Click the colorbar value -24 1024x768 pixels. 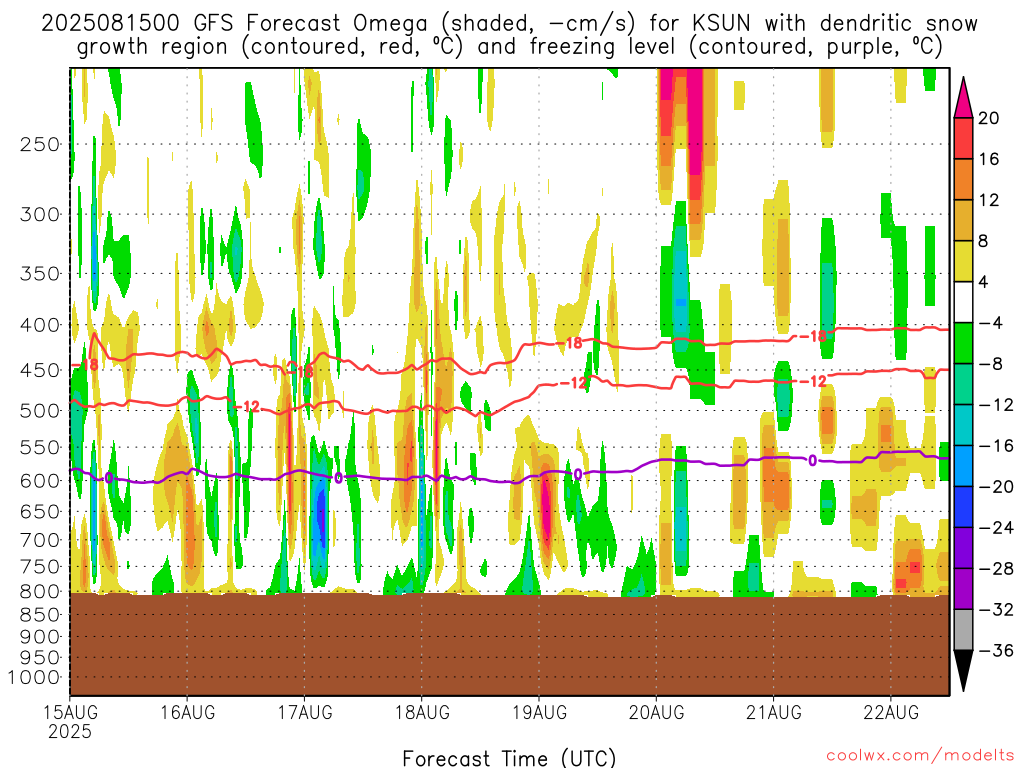[x=995, y=528]
